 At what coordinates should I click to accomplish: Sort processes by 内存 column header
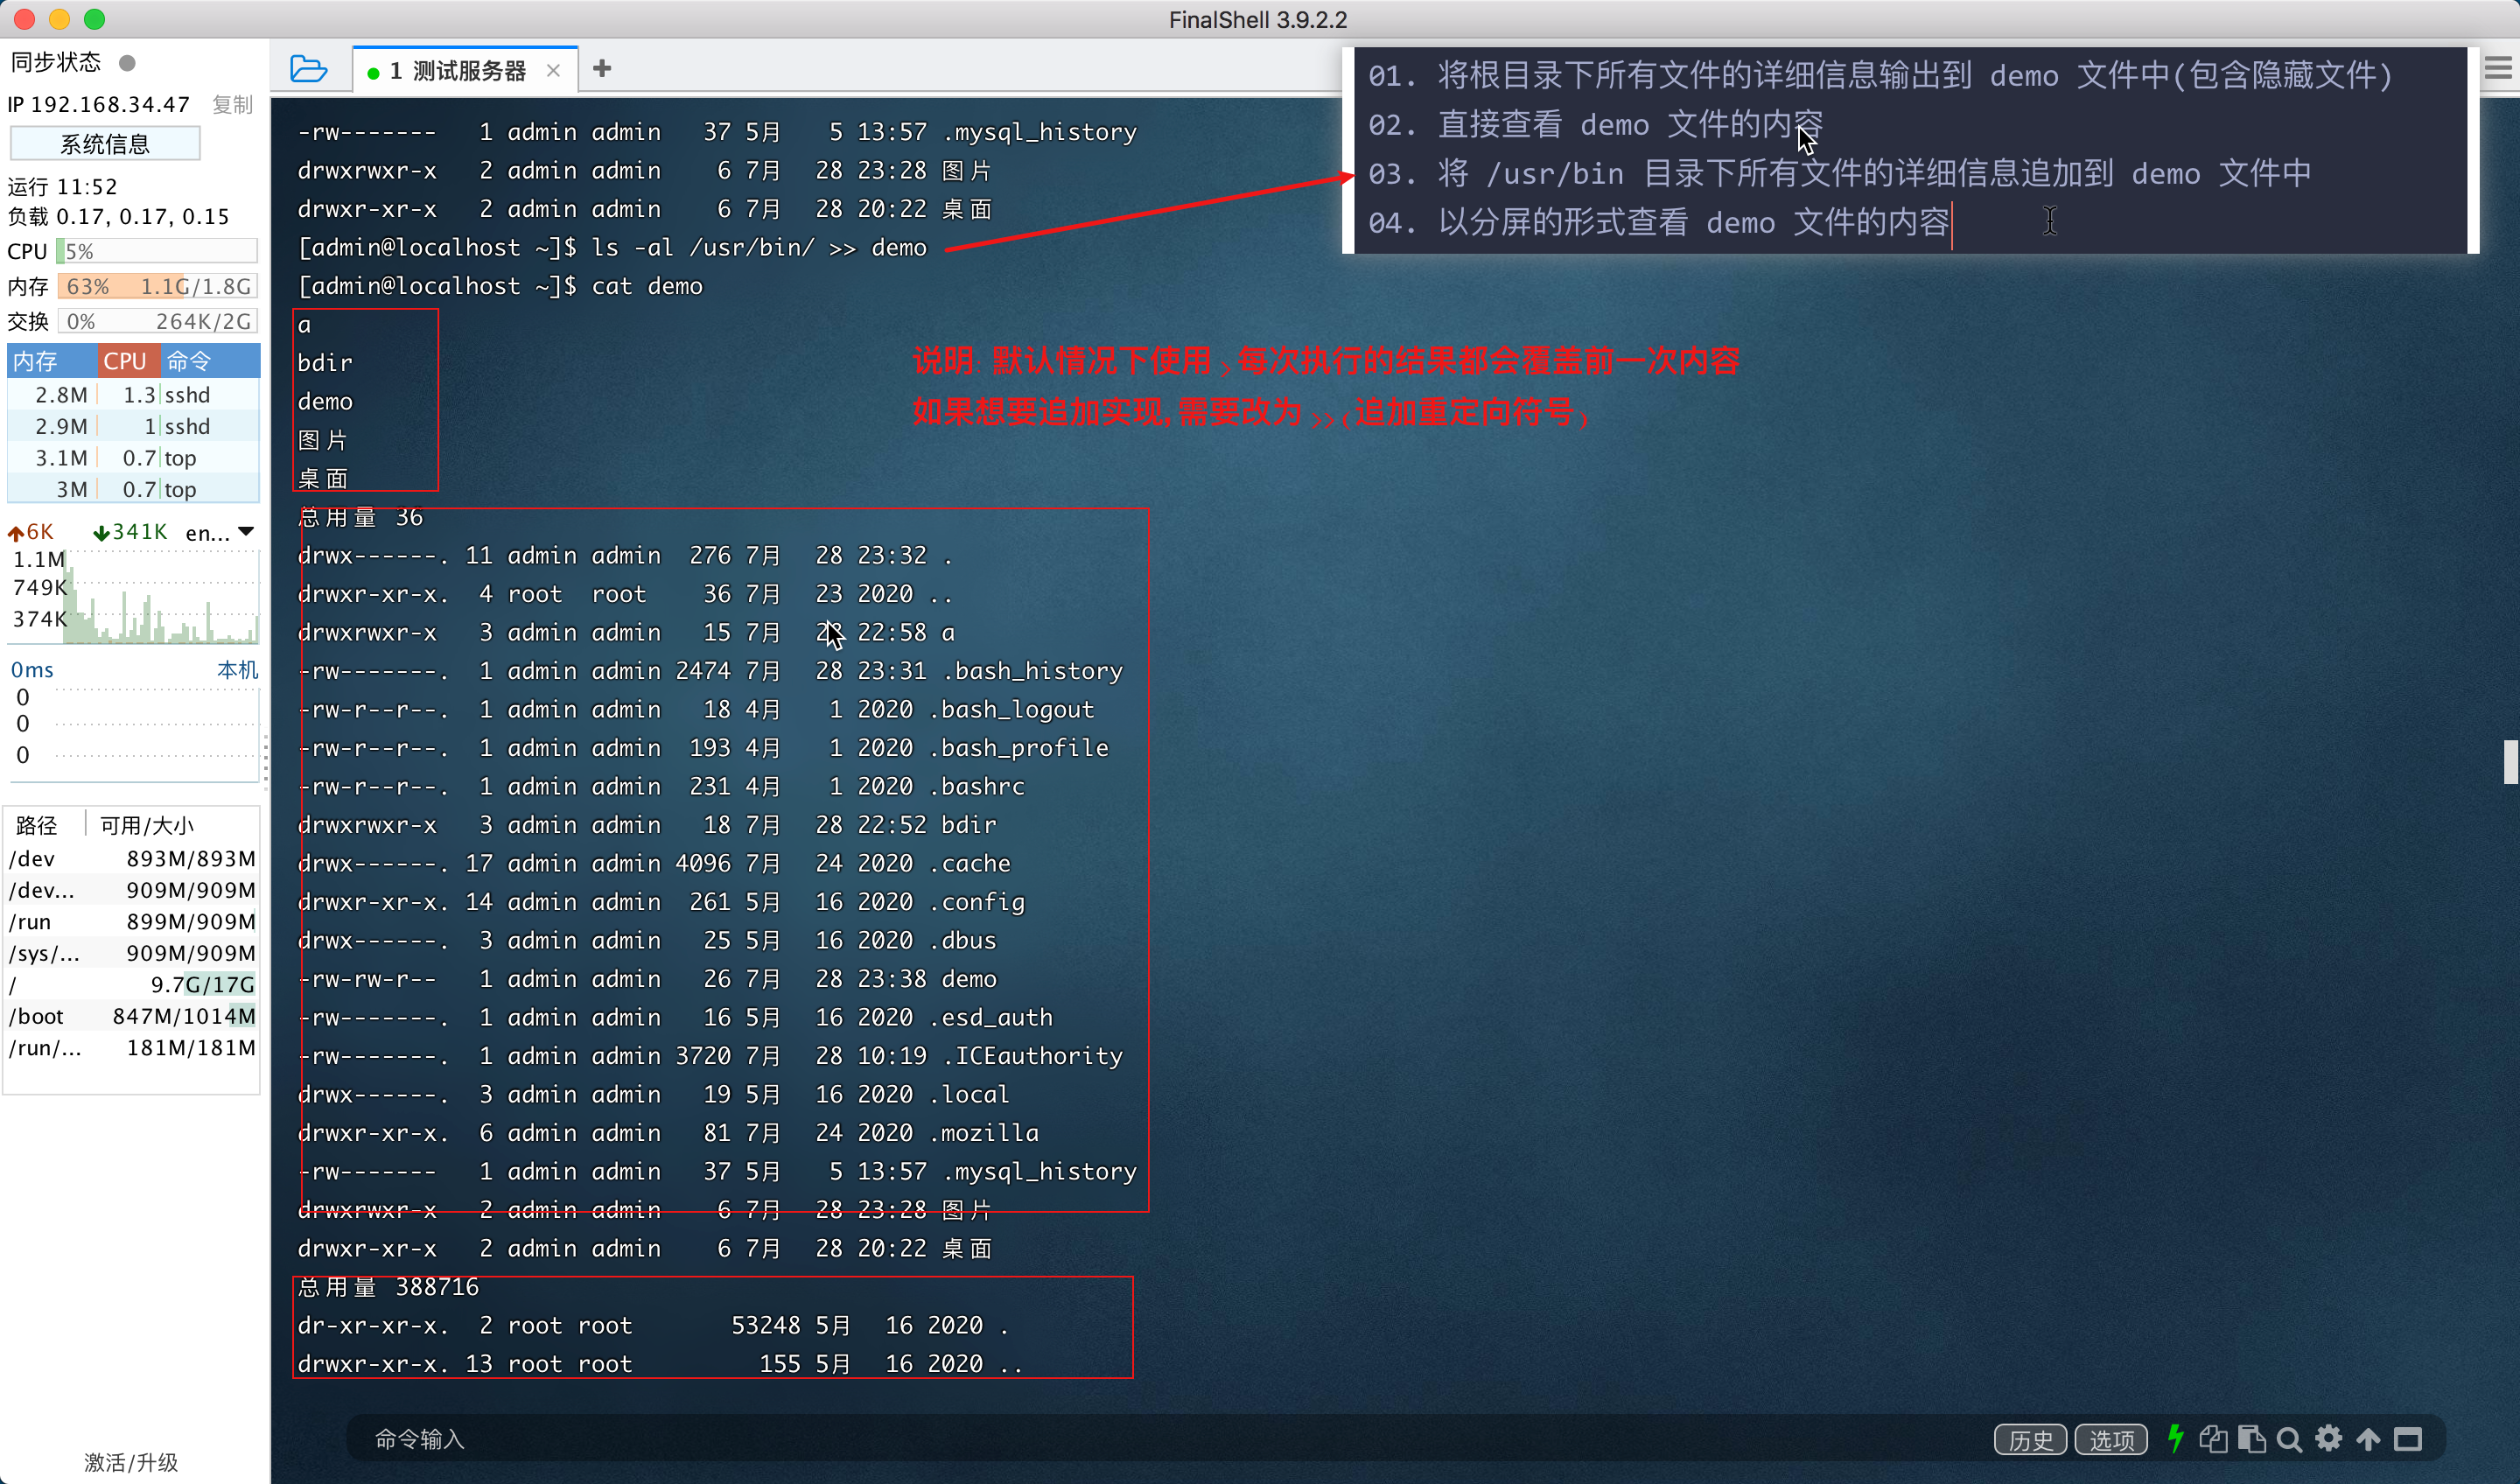pos(36,360)
